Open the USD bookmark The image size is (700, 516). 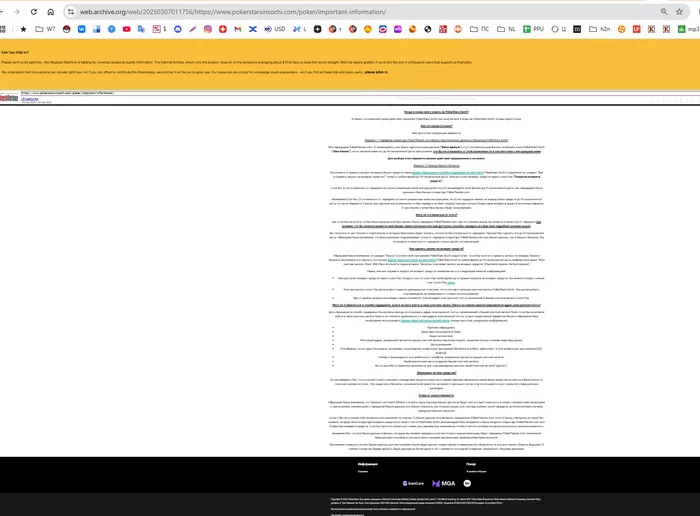[275, 29]
